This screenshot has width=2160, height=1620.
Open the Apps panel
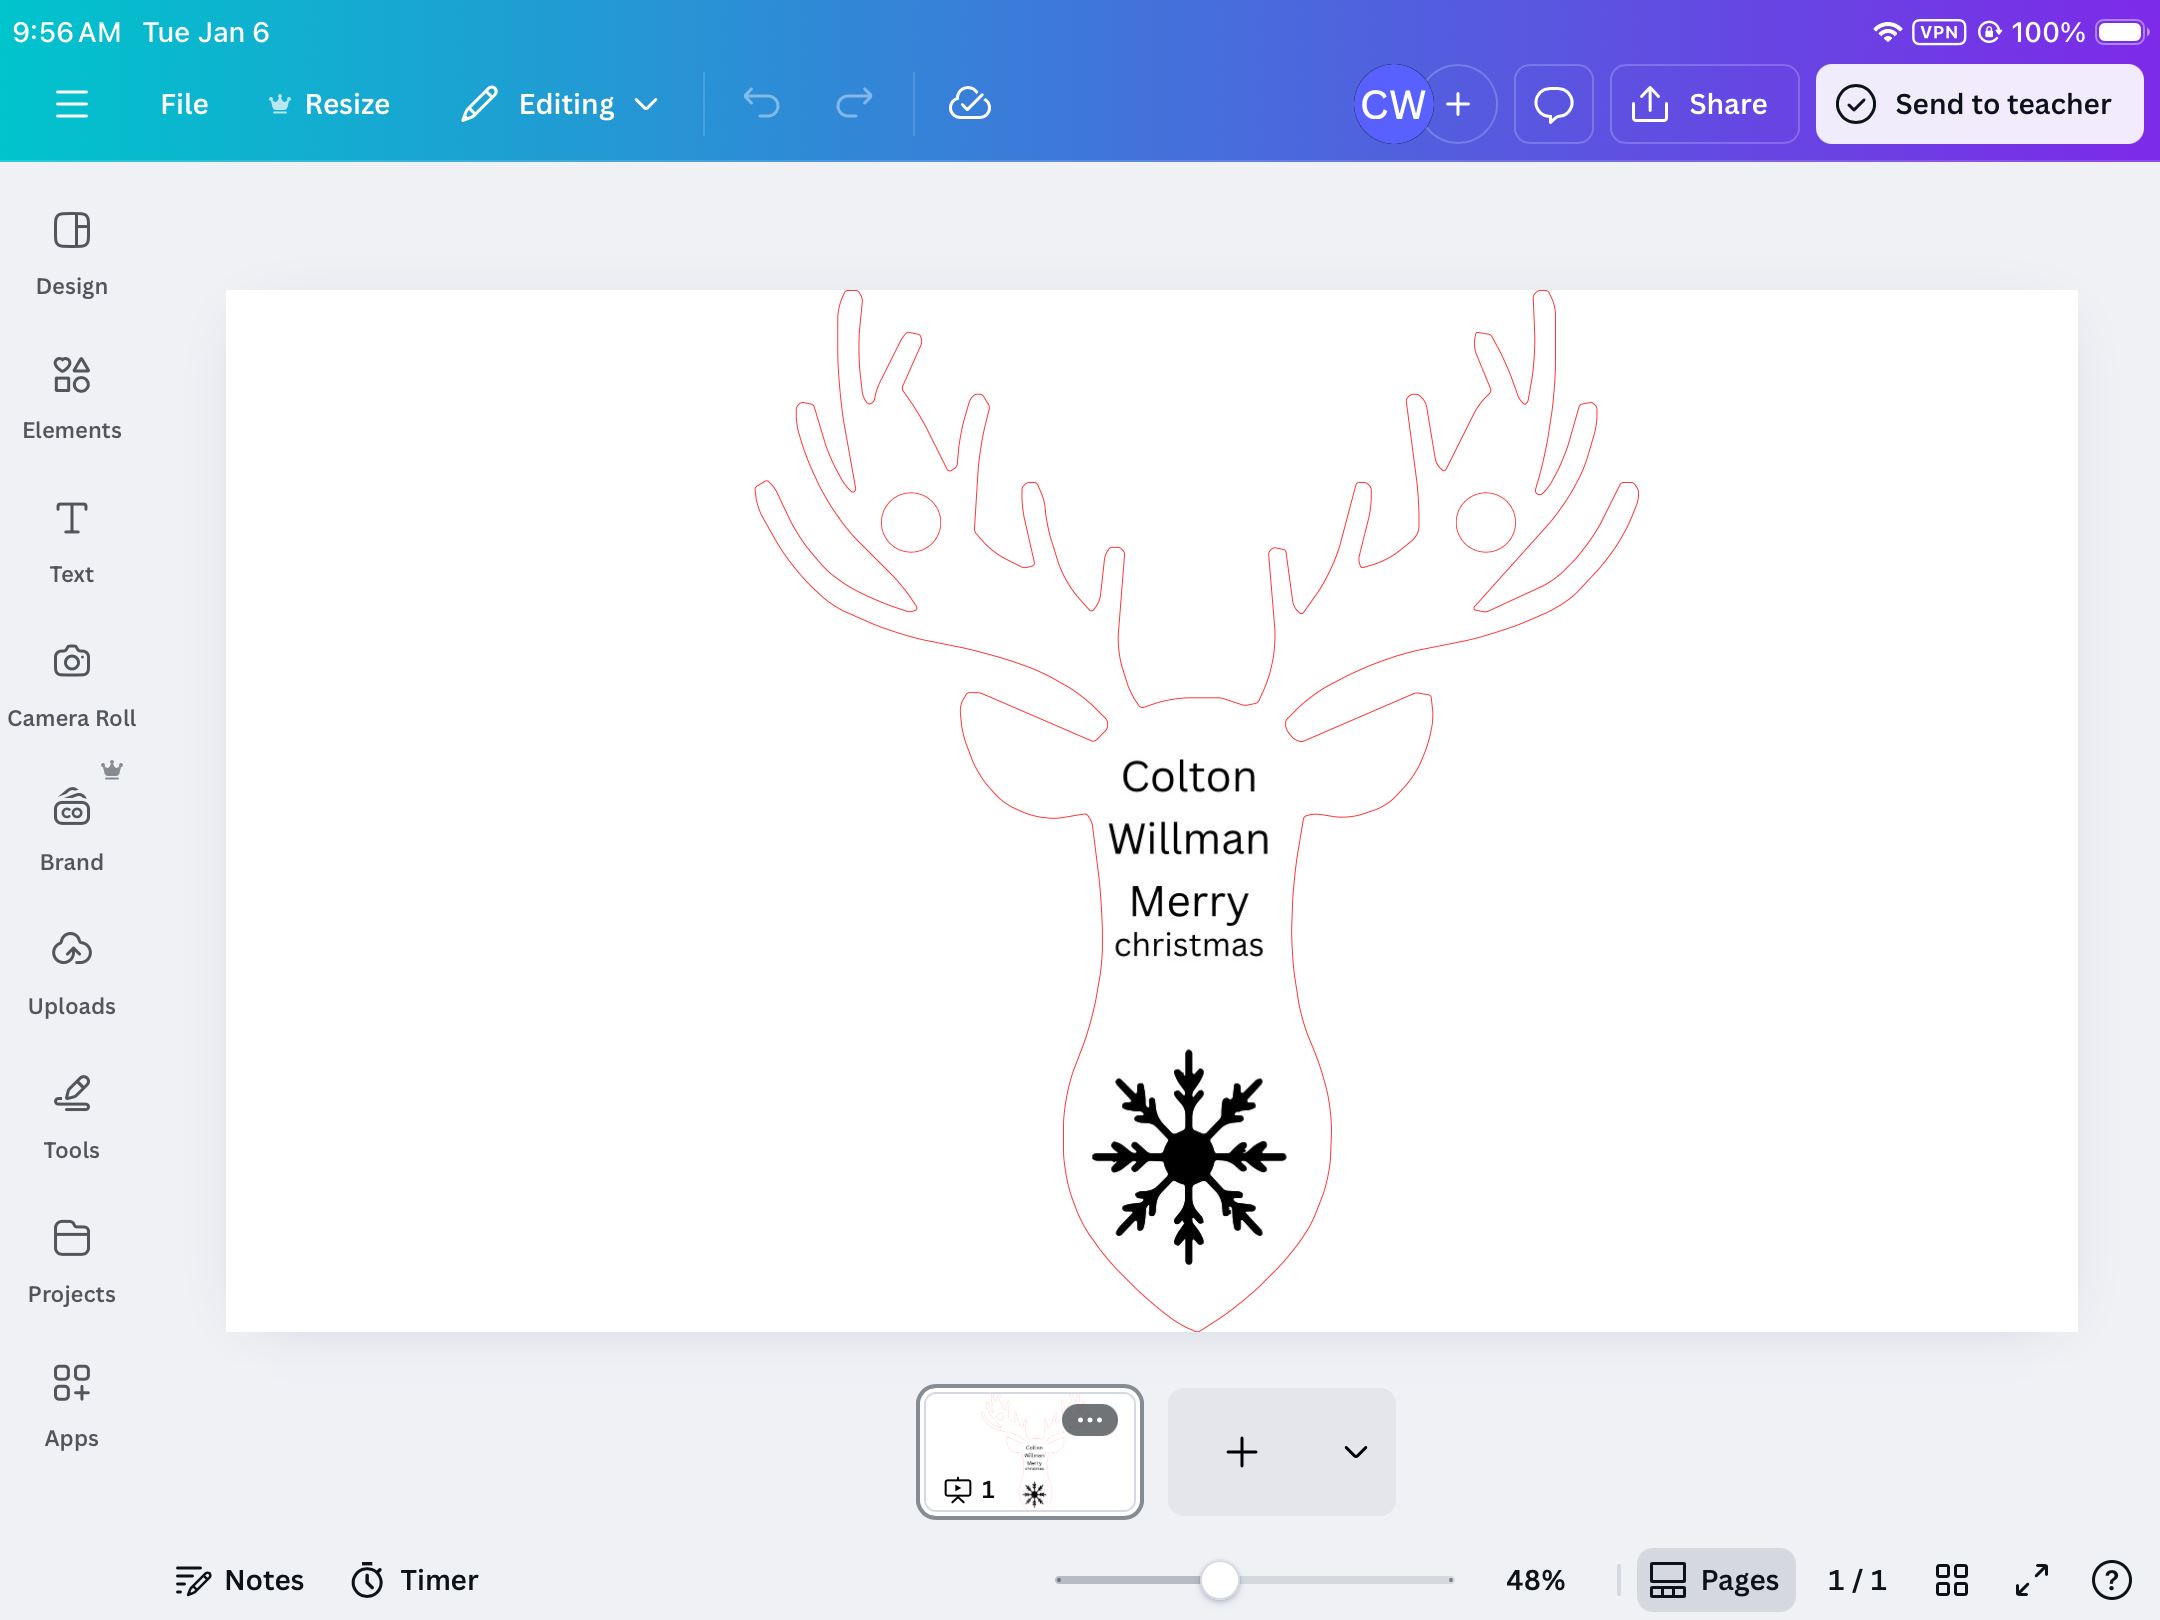click(x=71, y=1406)
